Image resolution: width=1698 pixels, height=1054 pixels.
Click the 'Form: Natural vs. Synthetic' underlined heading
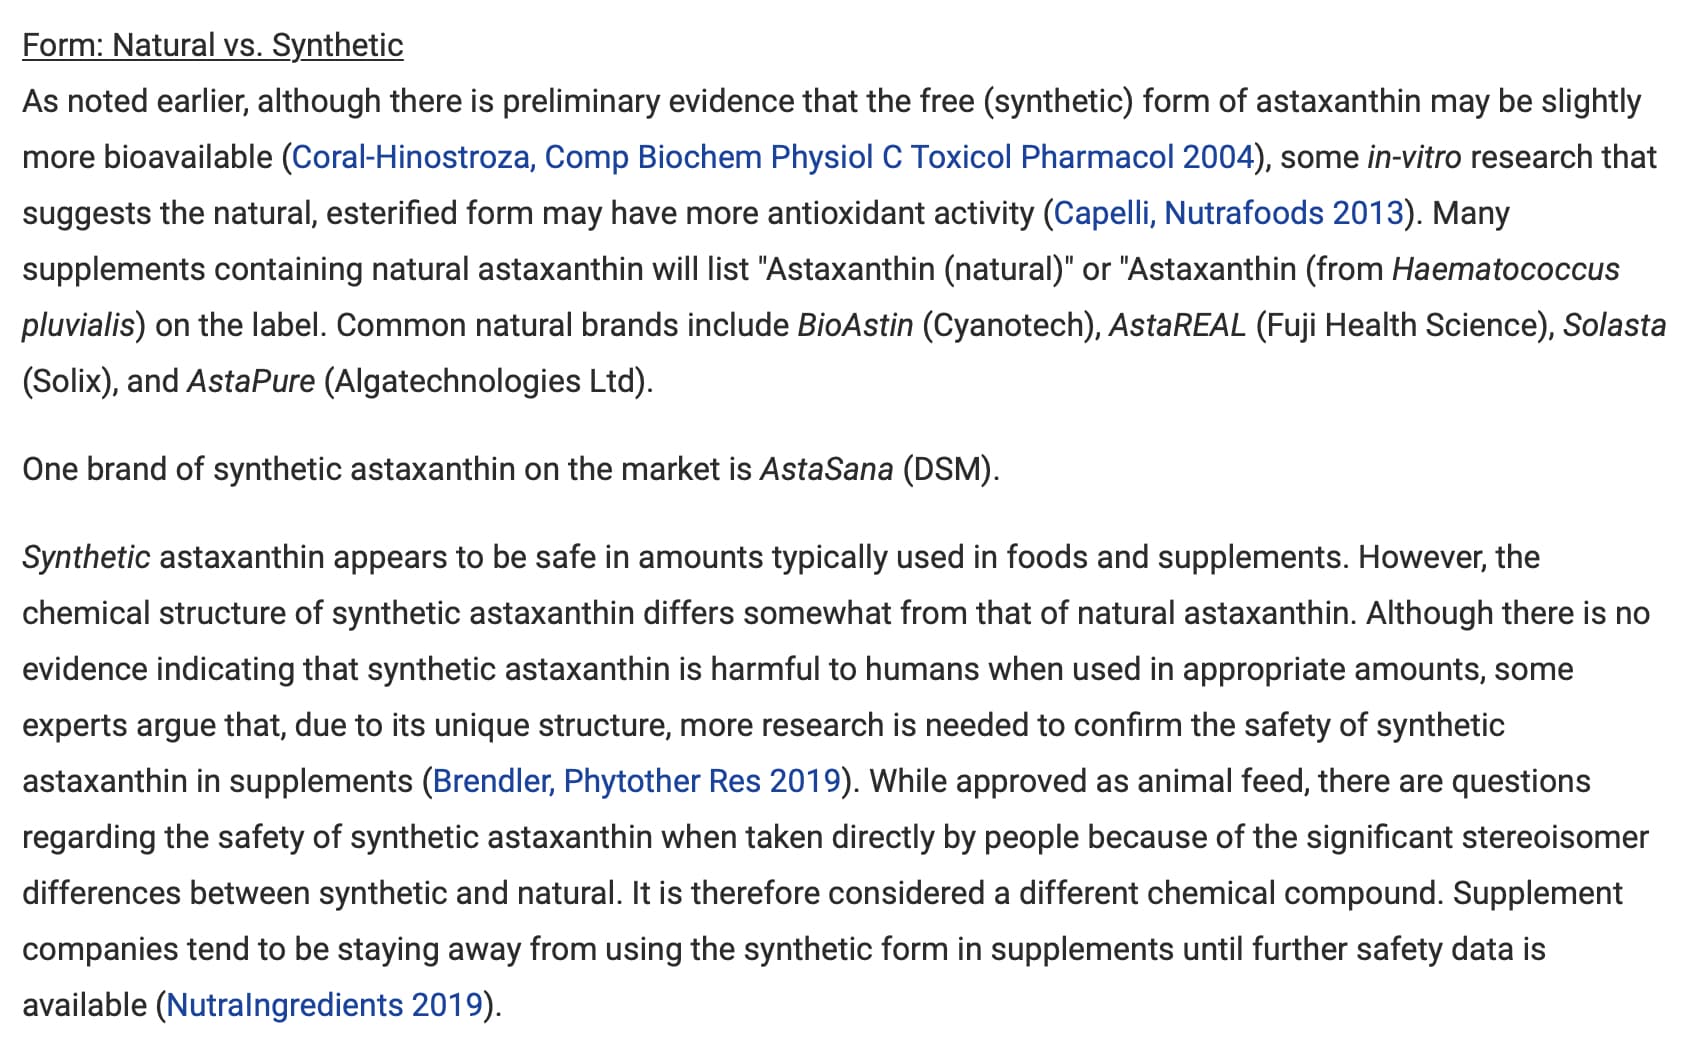click(x=213, y=45)
